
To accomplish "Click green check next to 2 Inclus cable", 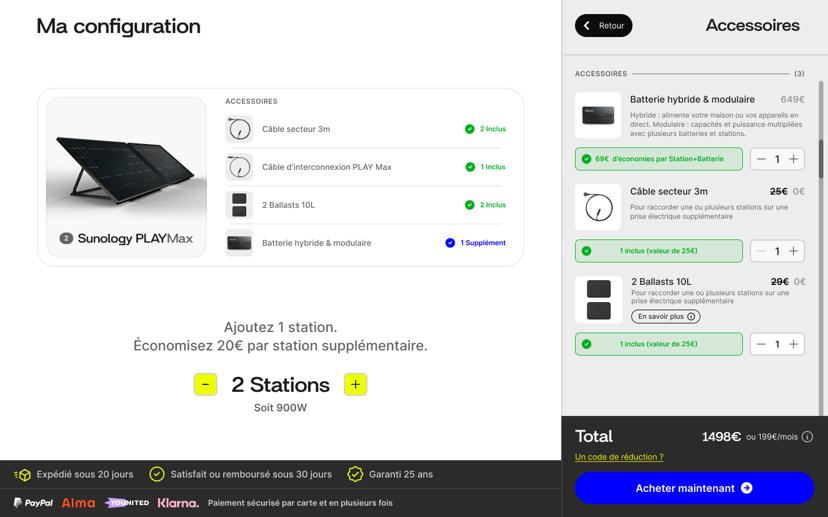I will tap(469, 129).
